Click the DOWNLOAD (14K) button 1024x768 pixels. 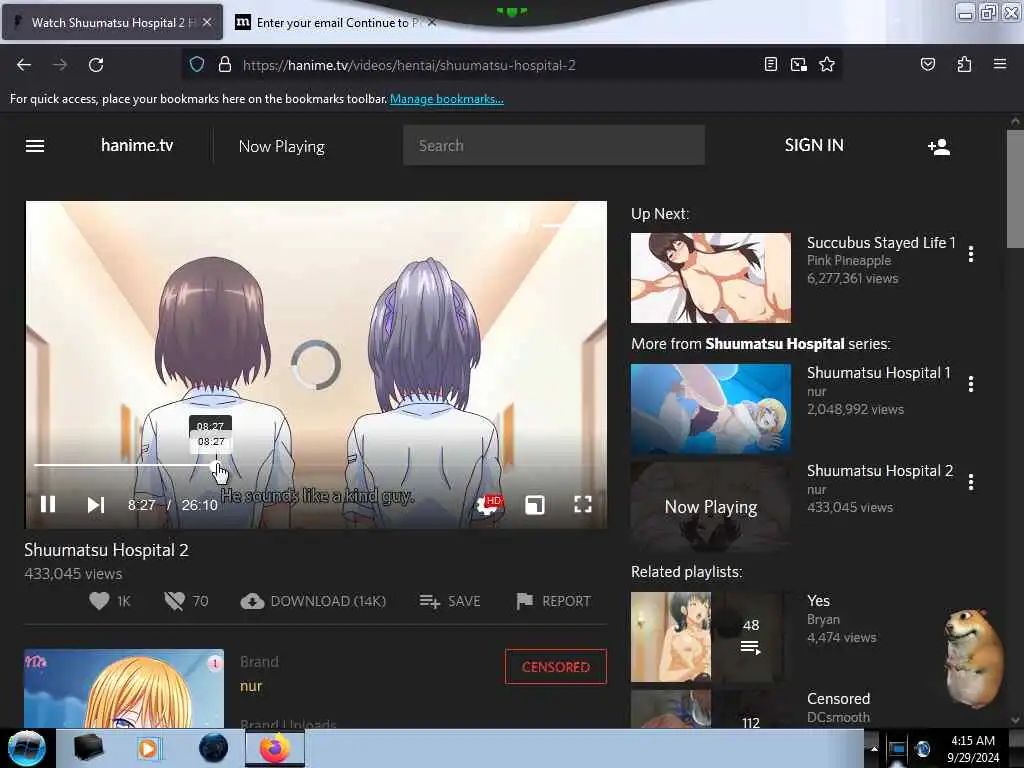[313, 601]
